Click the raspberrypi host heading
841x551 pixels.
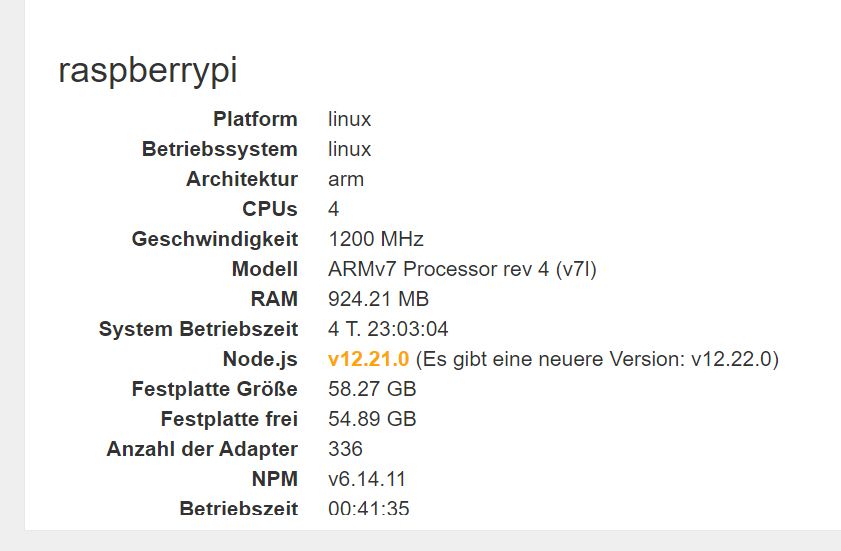click(147, 71)
